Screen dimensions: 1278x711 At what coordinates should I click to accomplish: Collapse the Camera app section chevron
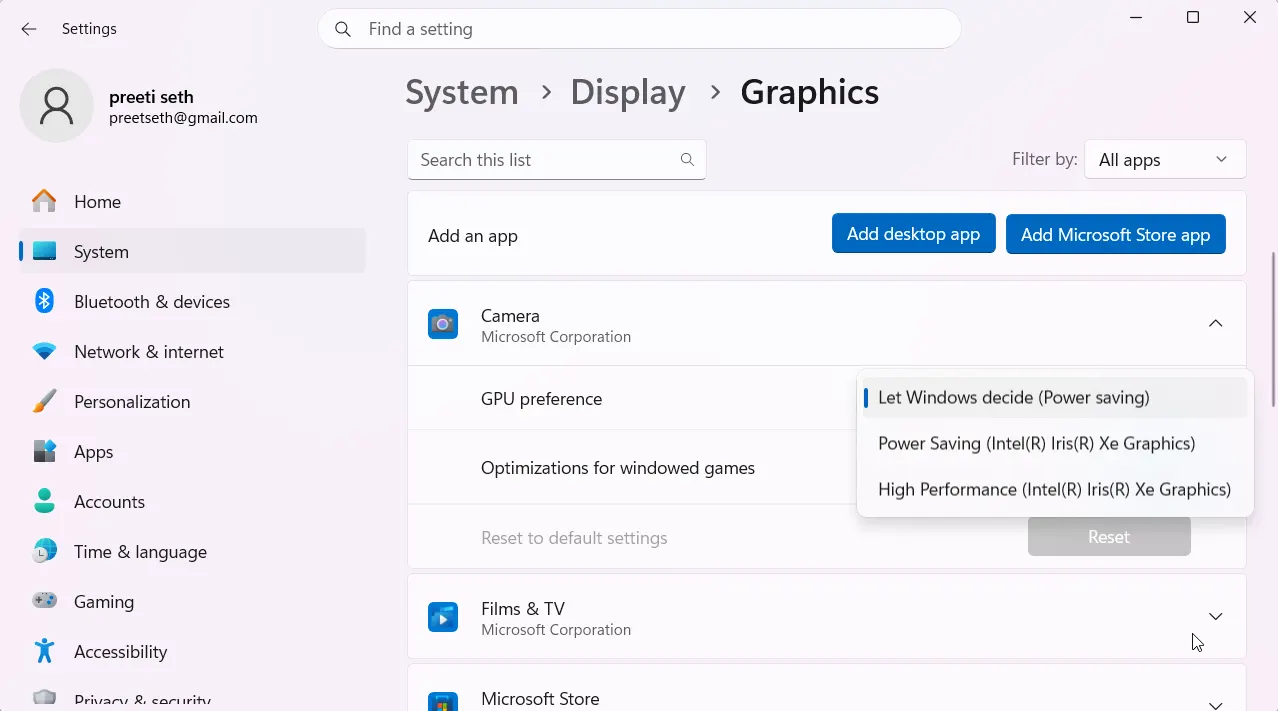pos(1215,323)
